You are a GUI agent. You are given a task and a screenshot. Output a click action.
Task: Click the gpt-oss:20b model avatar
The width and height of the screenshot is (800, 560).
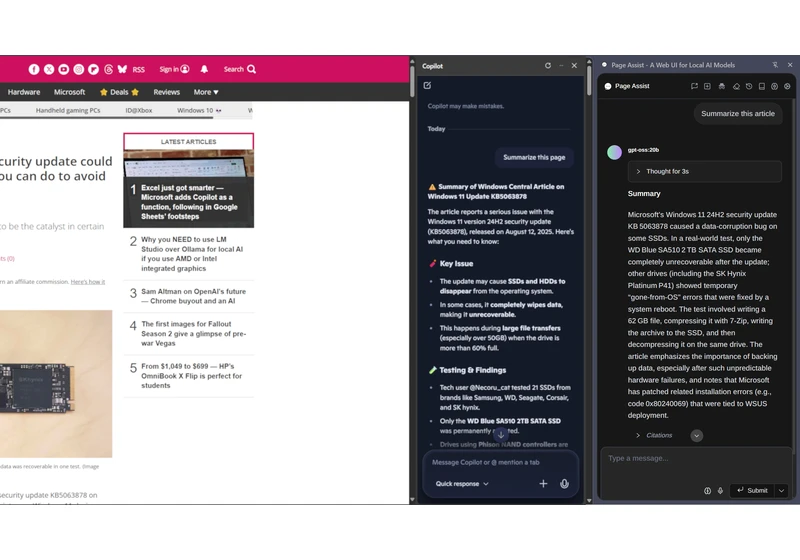[614, 152]
